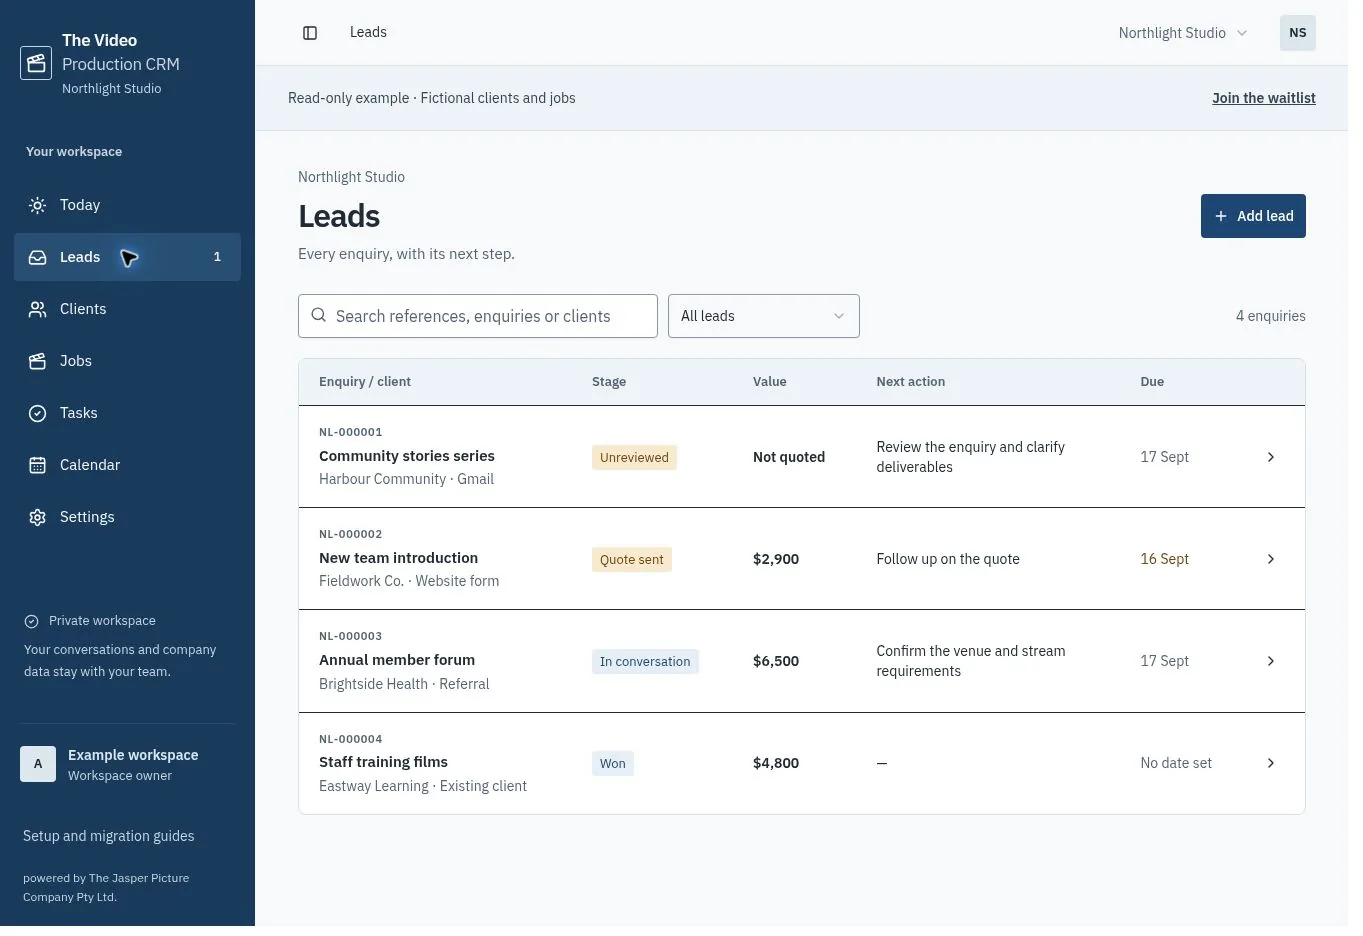Click the Private workspace check icon
Image resolution: width=1363 pixels, height=936 pixels.
[x=31, y=621]
